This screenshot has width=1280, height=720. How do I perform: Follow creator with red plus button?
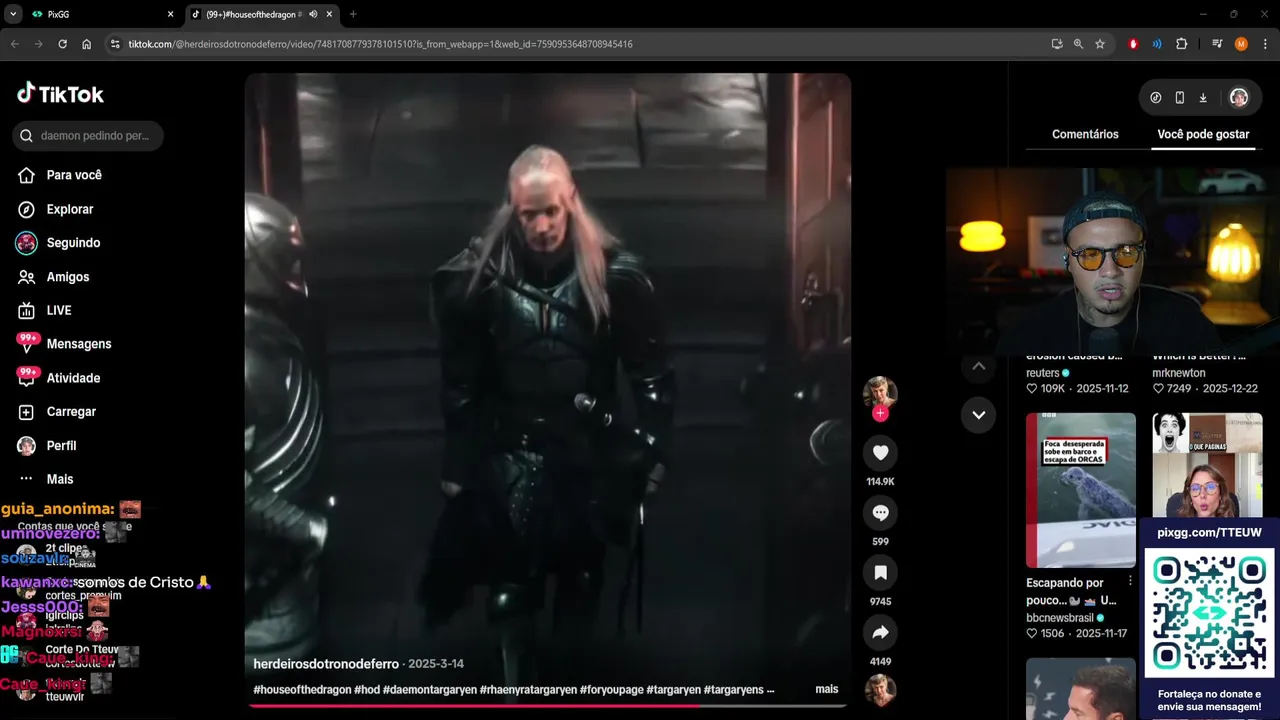[880, 413]
